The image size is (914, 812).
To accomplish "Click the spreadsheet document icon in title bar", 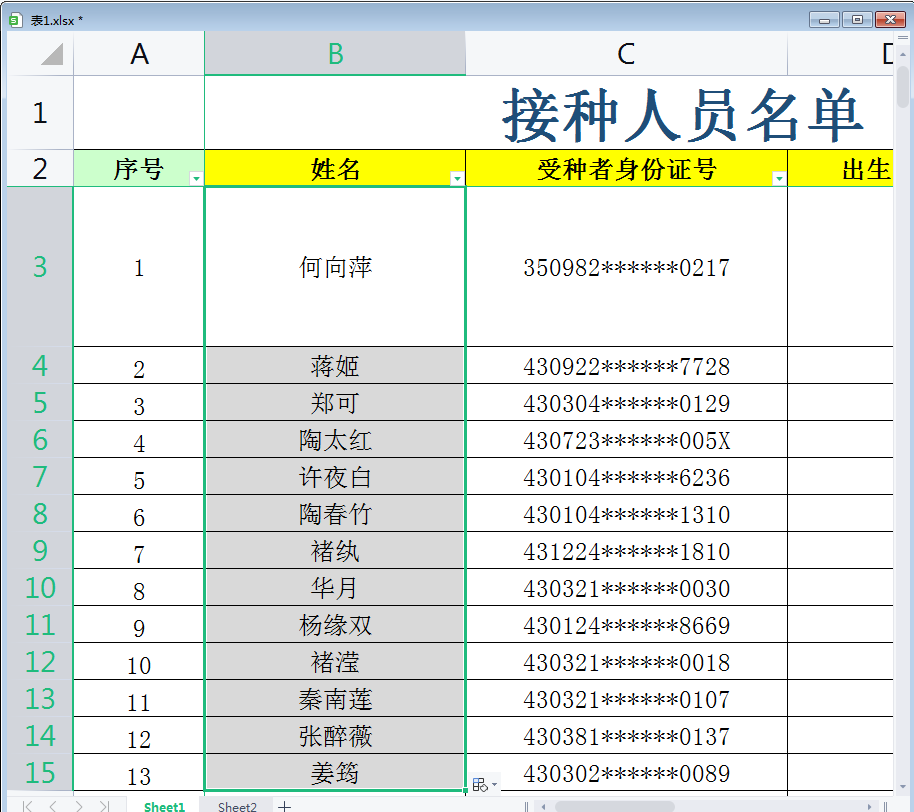I will (x=13, y=19).
